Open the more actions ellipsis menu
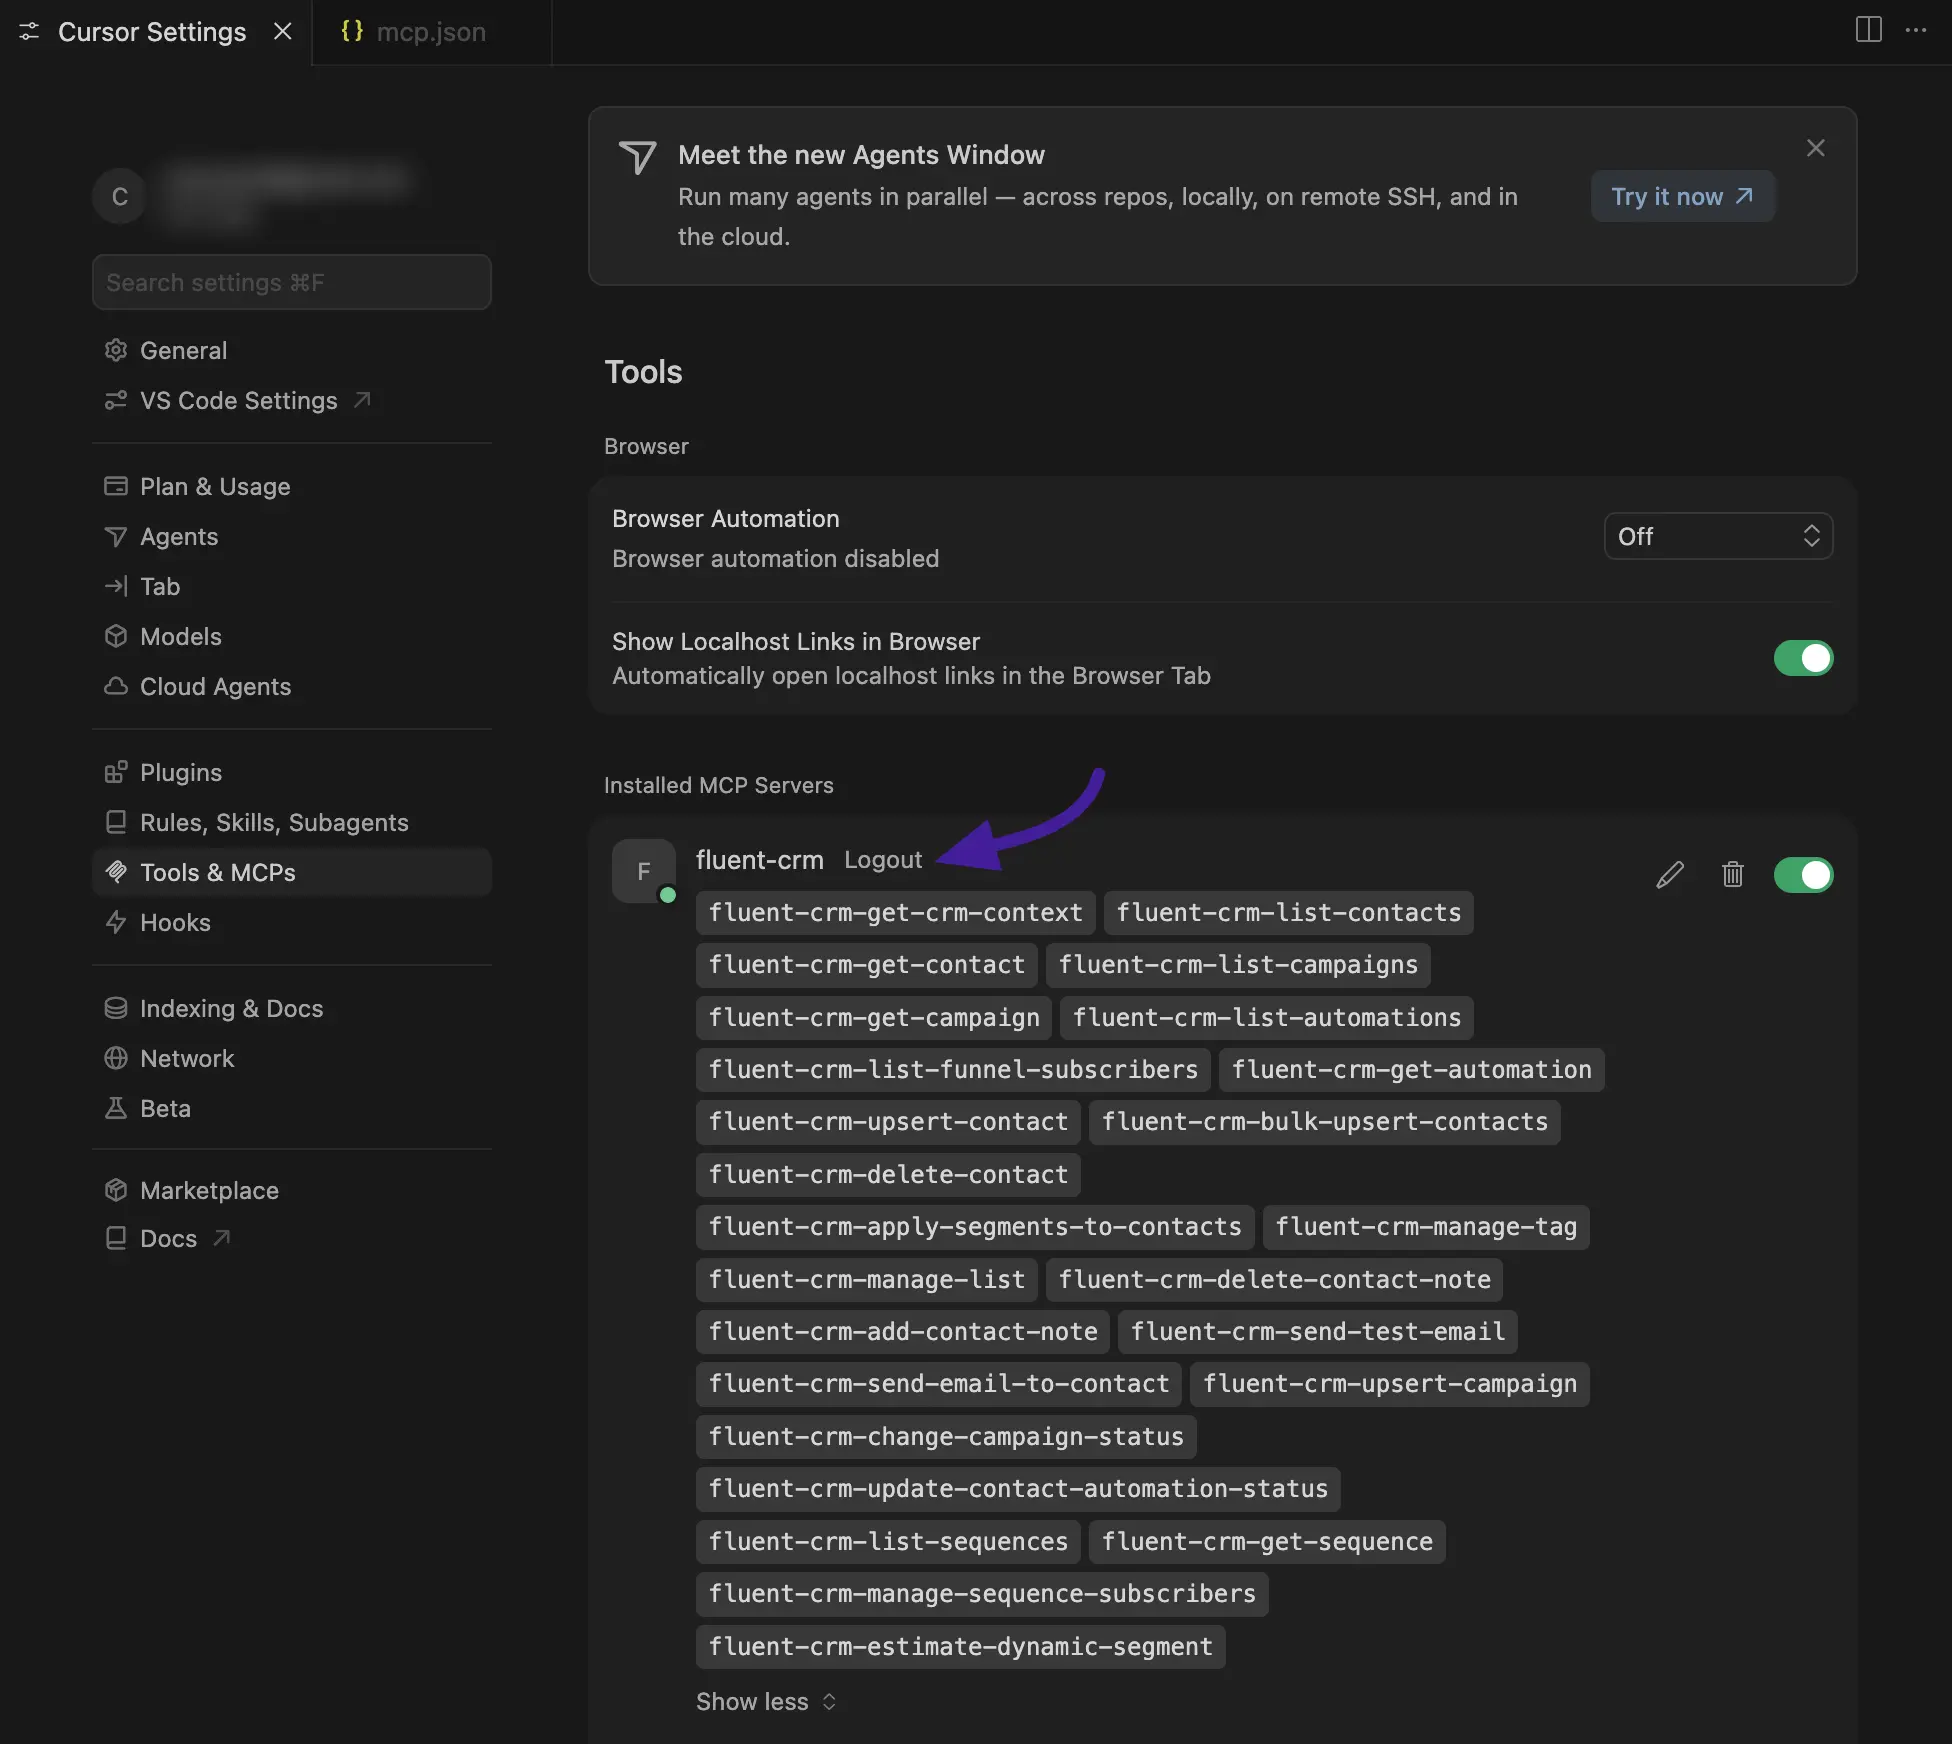 click(x=1916, y=30)
